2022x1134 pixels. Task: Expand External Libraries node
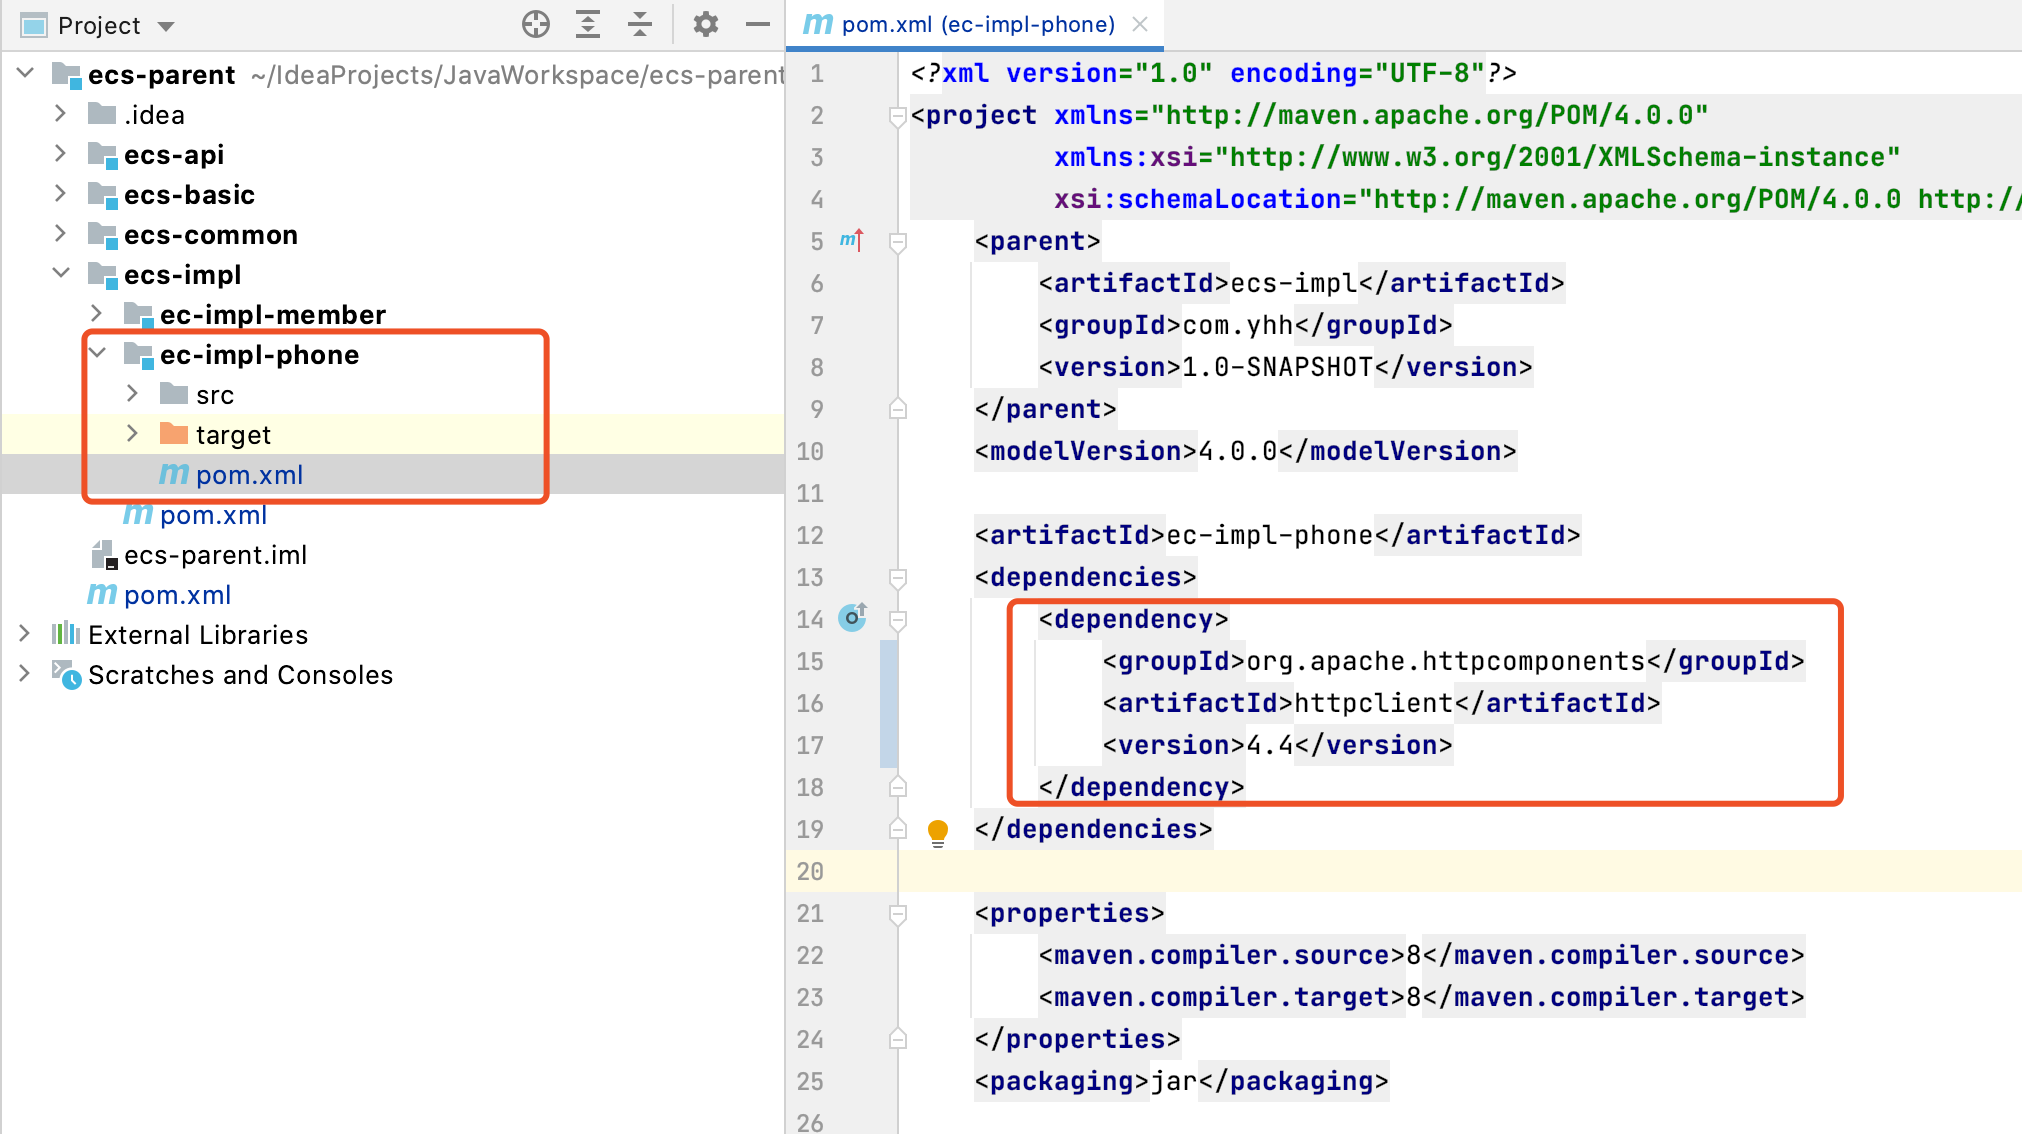(x=24, y=634)
